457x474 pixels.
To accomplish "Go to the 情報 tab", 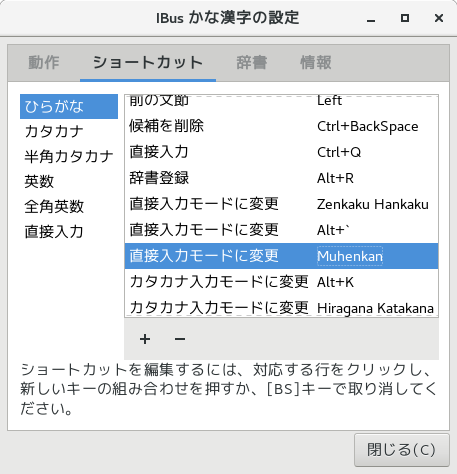I will pos(316,63).
